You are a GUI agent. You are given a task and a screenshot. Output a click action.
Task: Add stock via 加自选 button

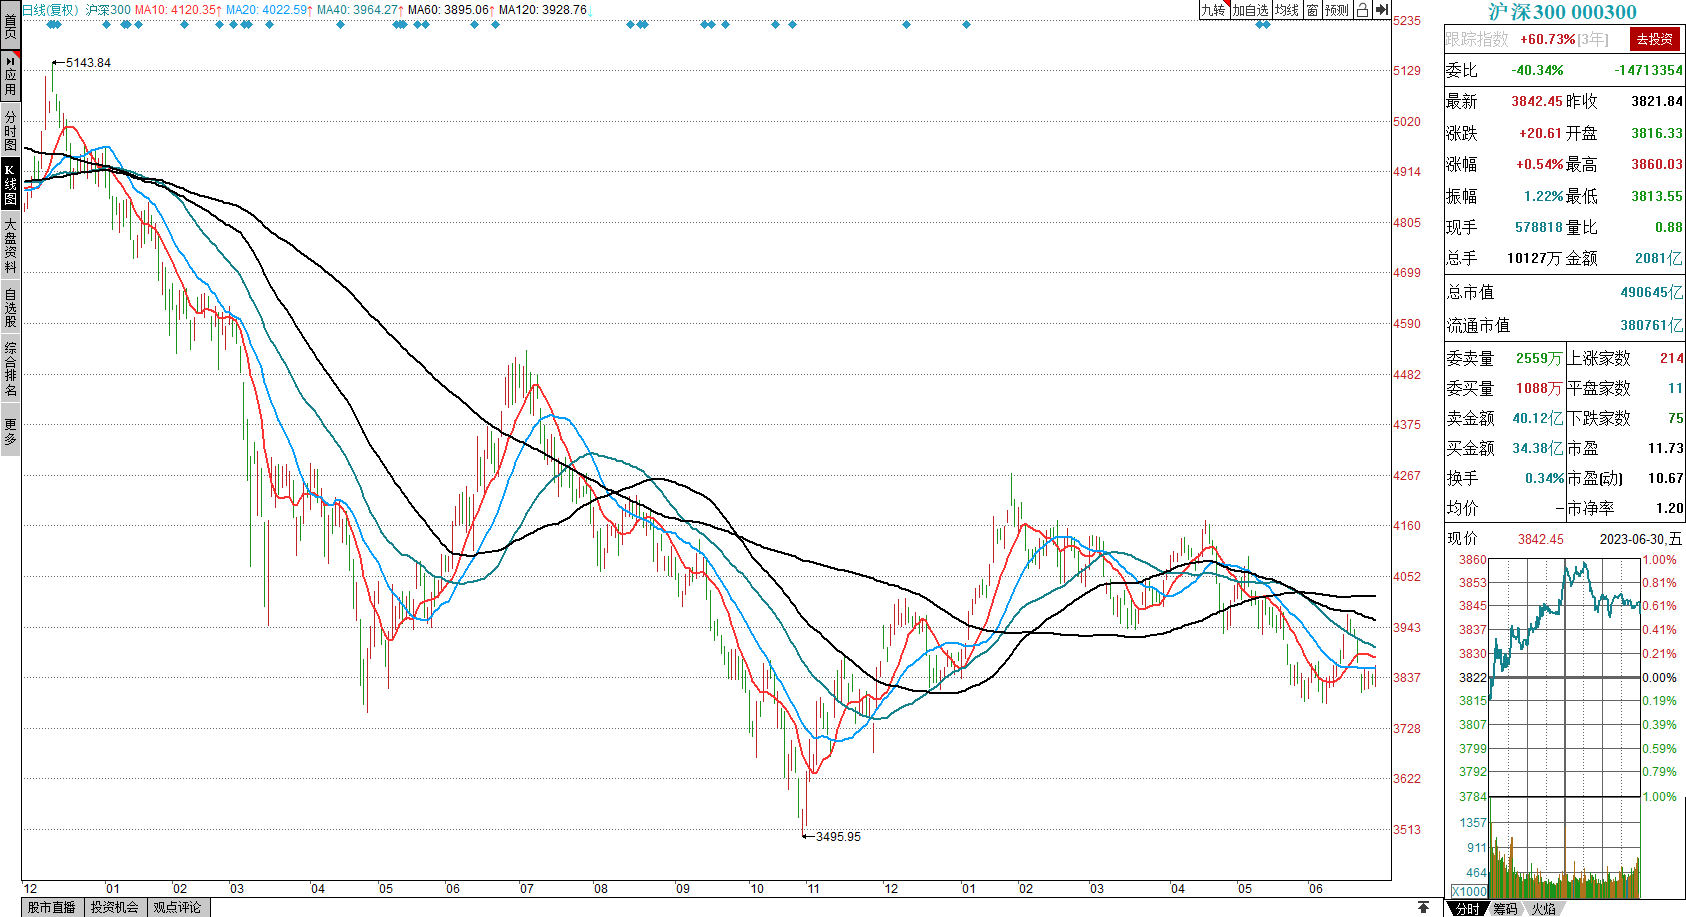[x=1250, y=10]
